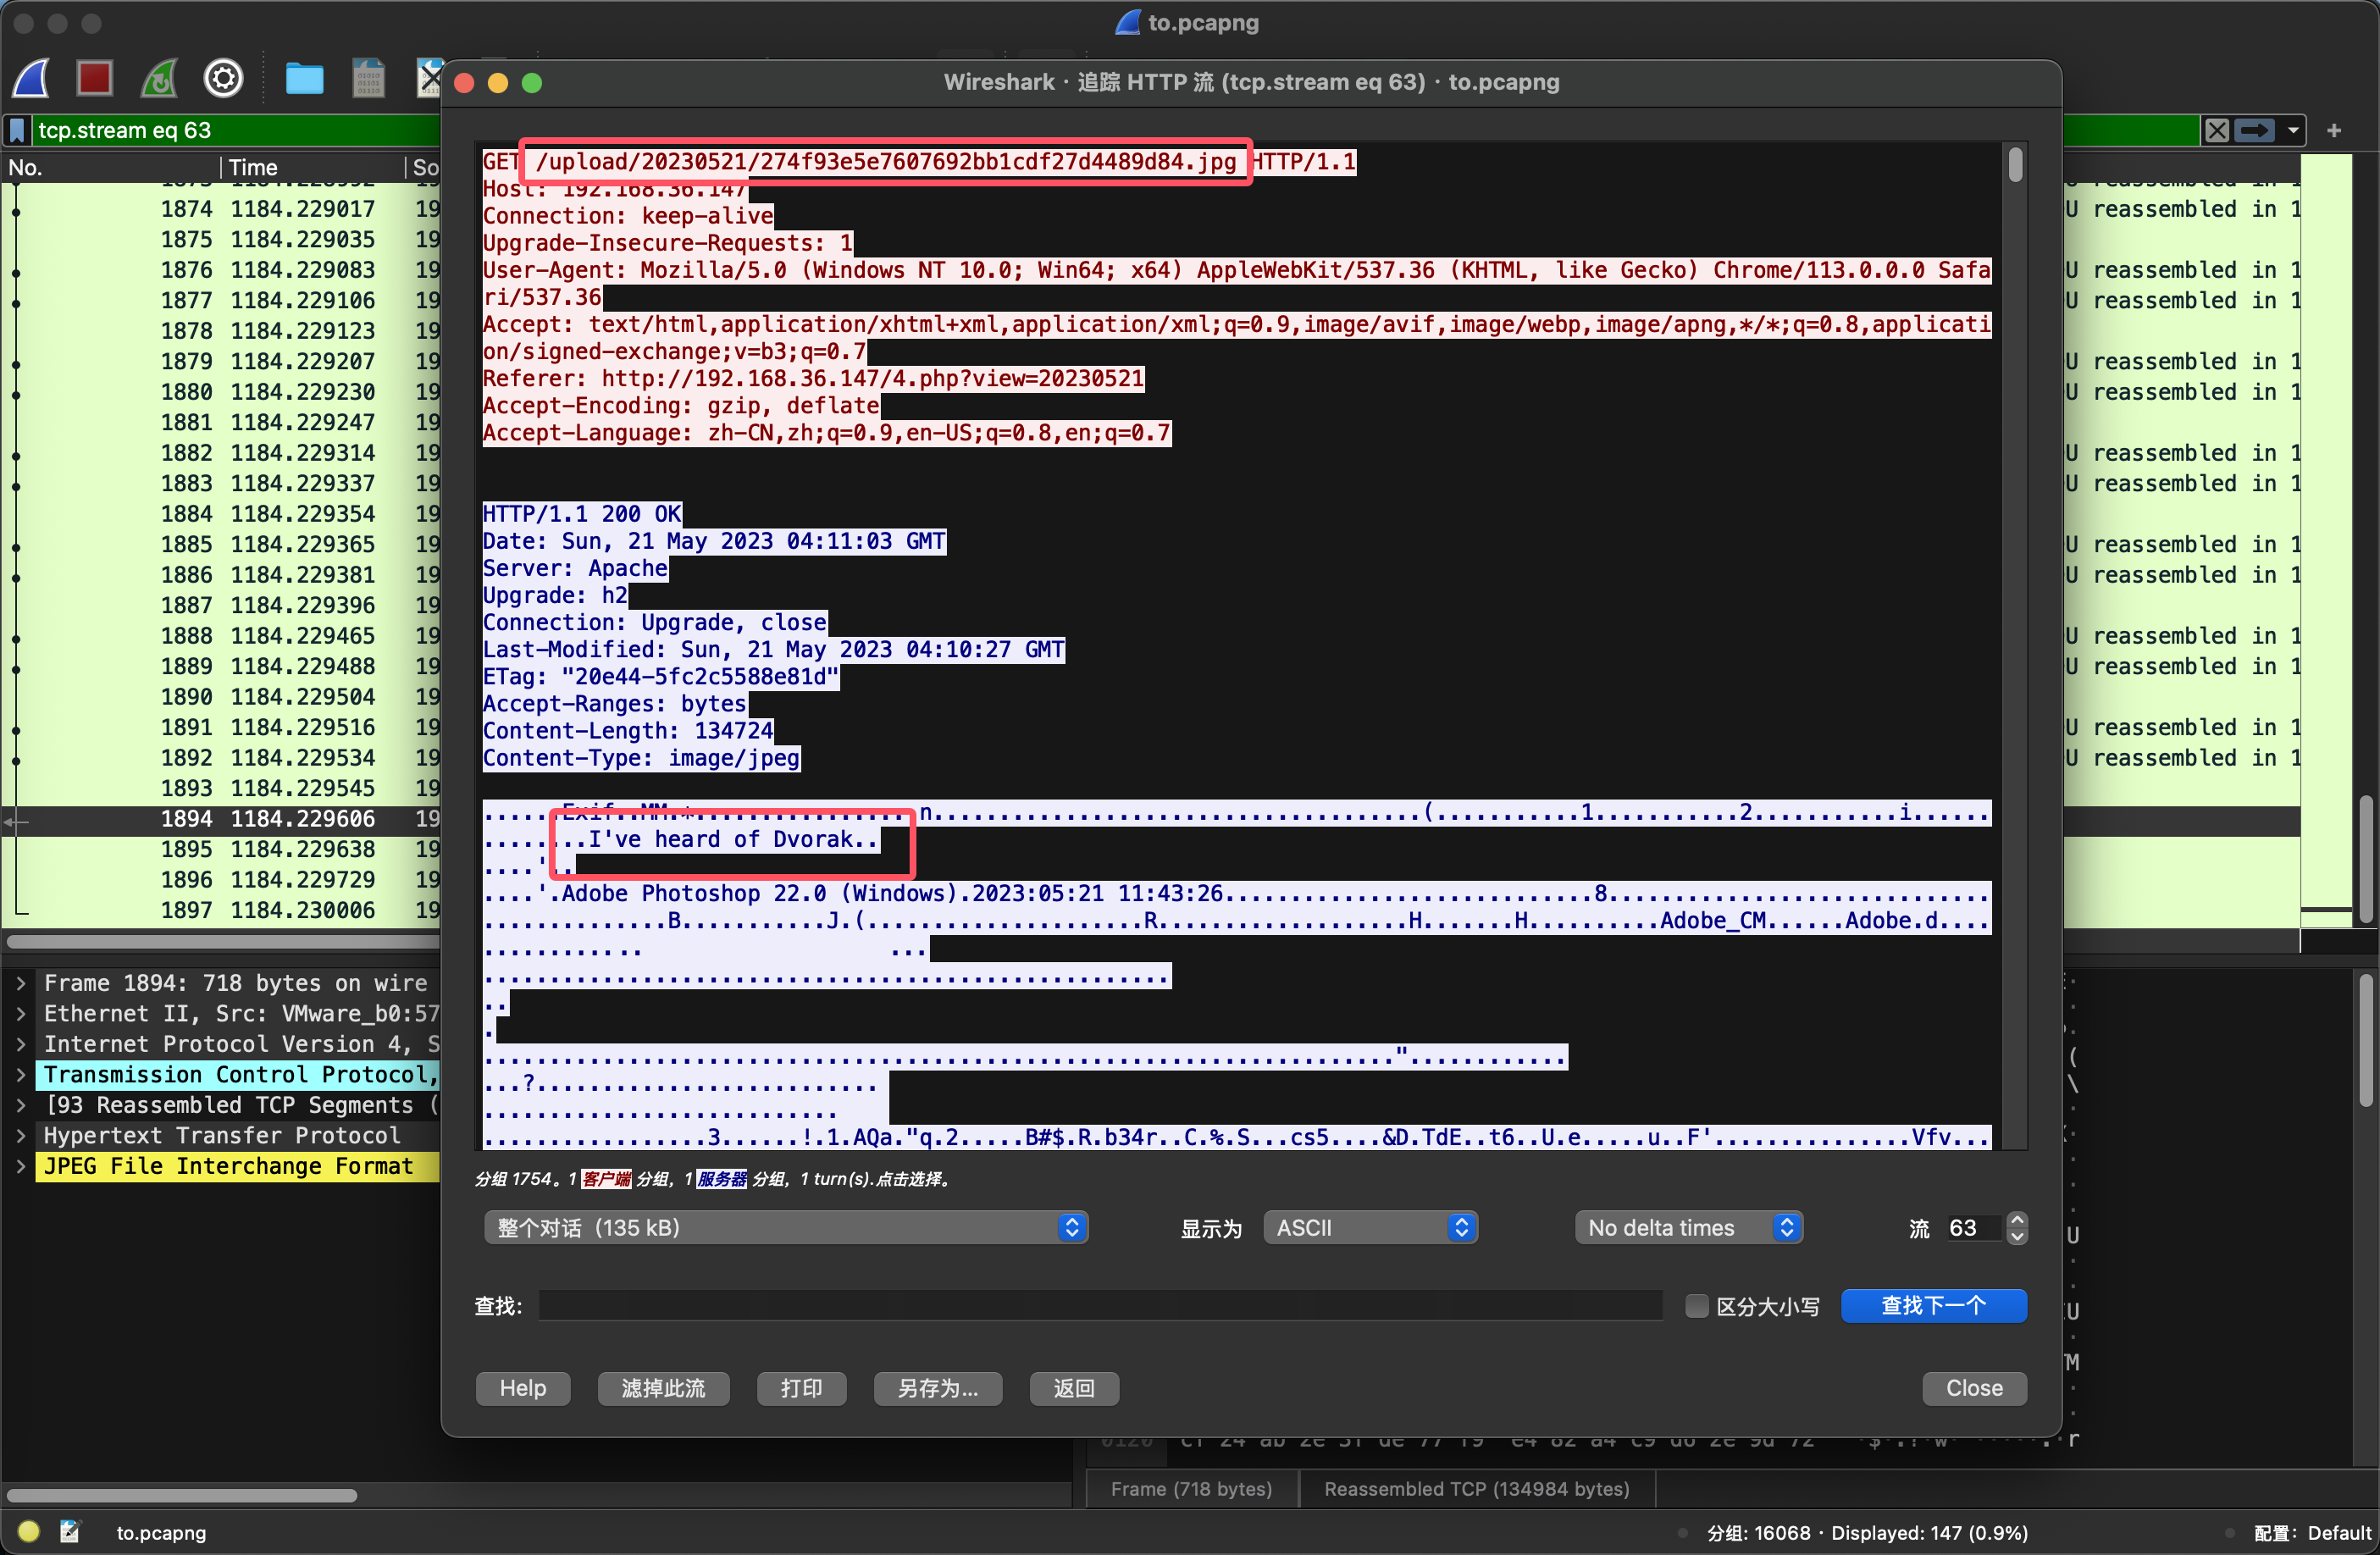Screen dimensions: 2380x1555
Task: Click the client packets (客户端) label
Action: click(x=606, y=1179)
